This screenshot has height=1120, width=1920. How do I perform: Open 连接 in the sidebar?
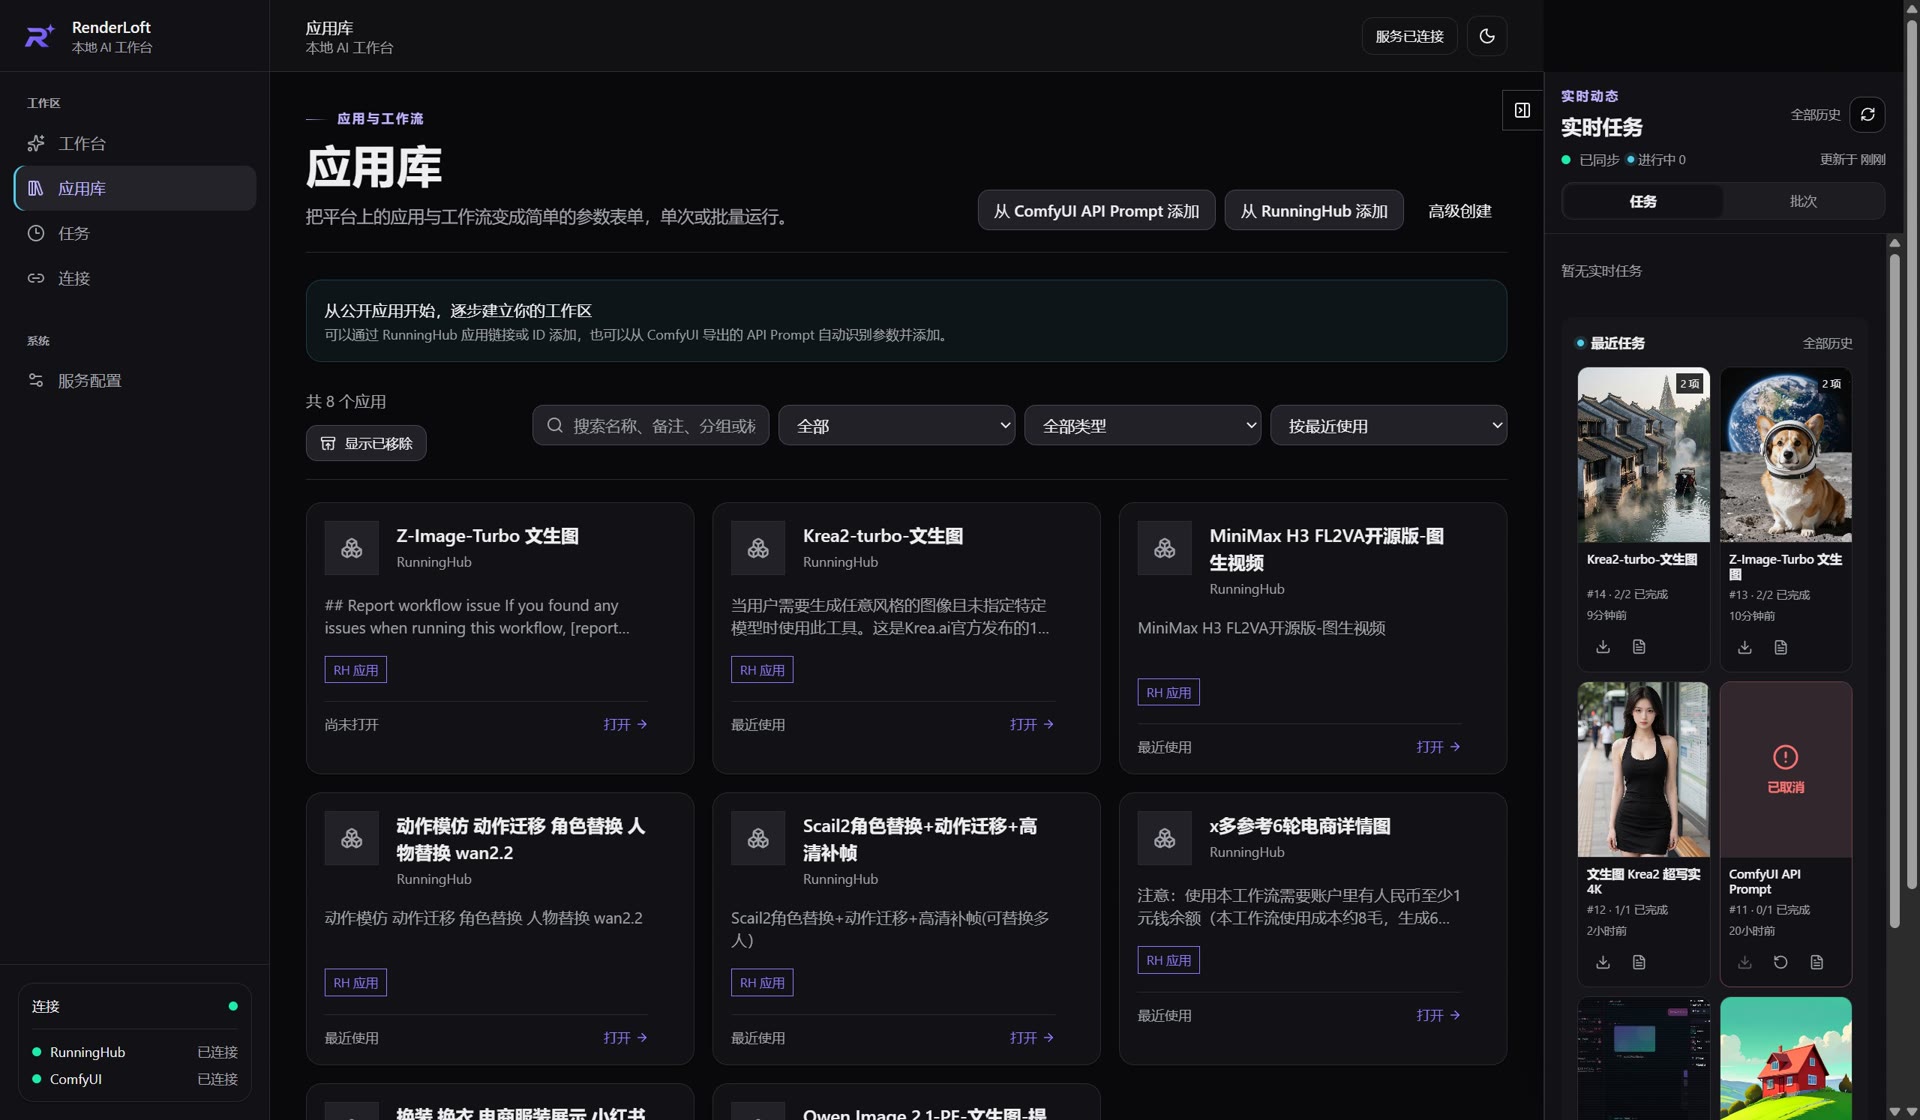pos(135,278)
